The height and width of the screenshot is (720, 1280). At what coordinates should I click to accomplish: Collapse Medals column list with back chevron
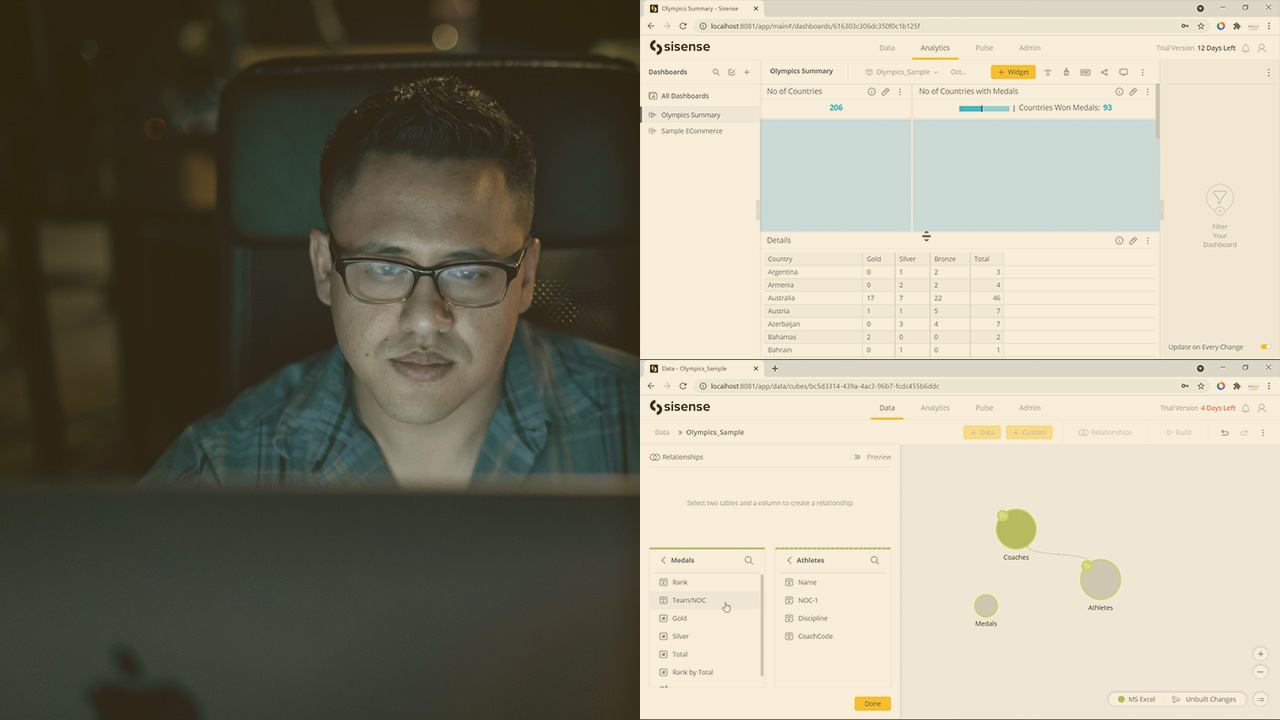[663, 561]
